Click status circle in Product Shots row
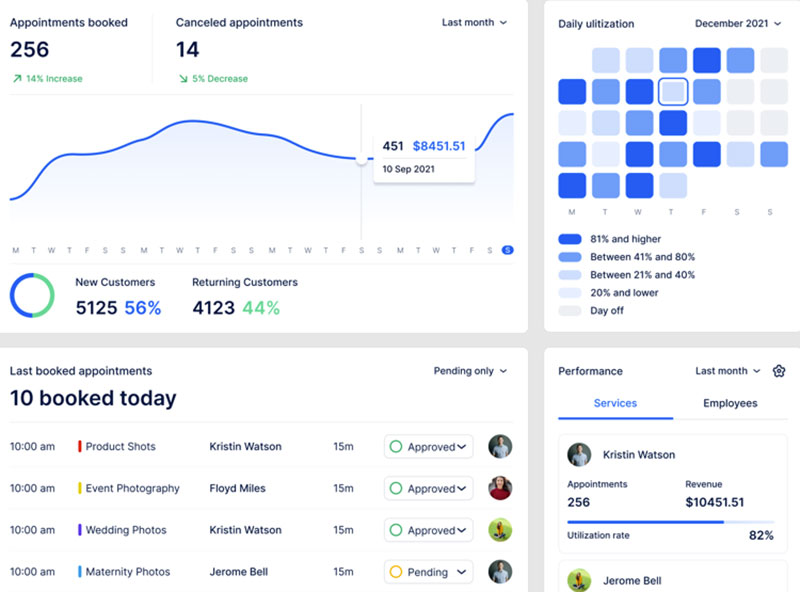Image resolution: width=800 pixels, height=592 pixels. (396, 447)
